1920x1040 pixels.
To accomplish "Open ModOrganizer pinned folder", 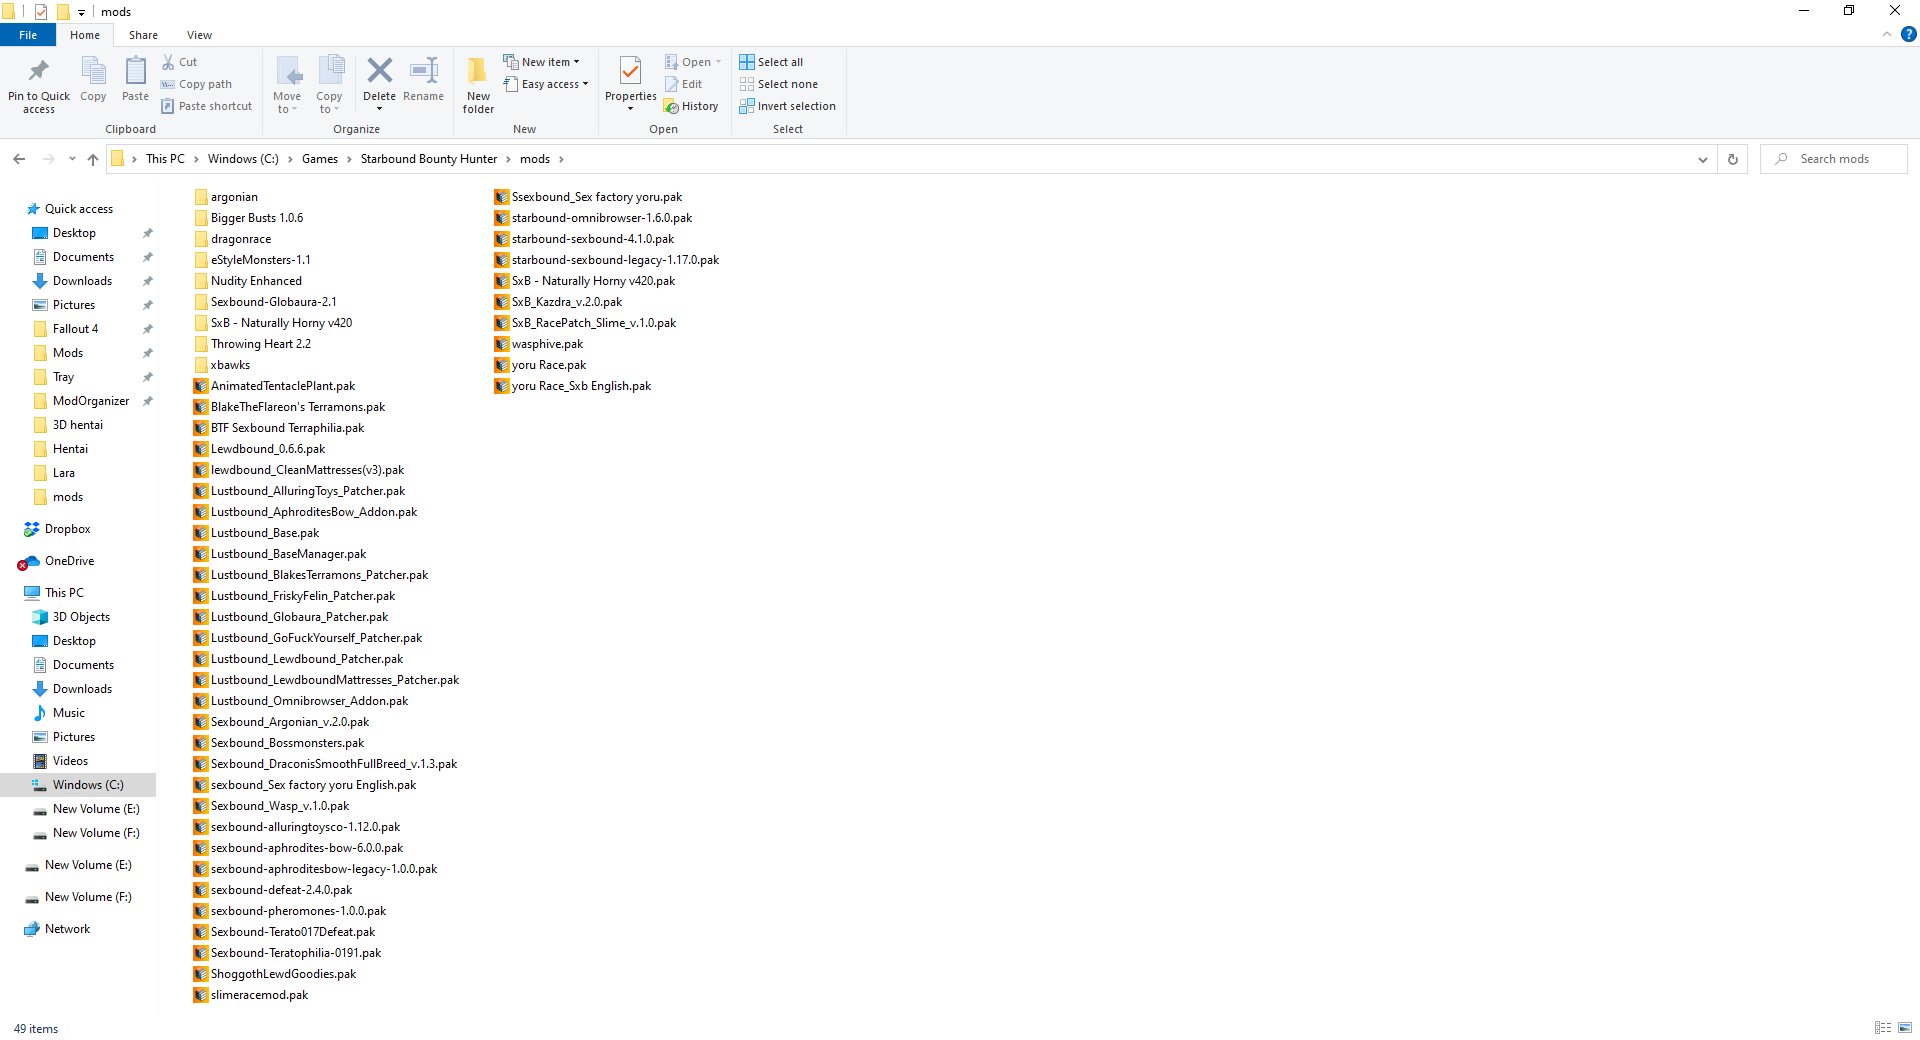I will click(x=91, y=401).
